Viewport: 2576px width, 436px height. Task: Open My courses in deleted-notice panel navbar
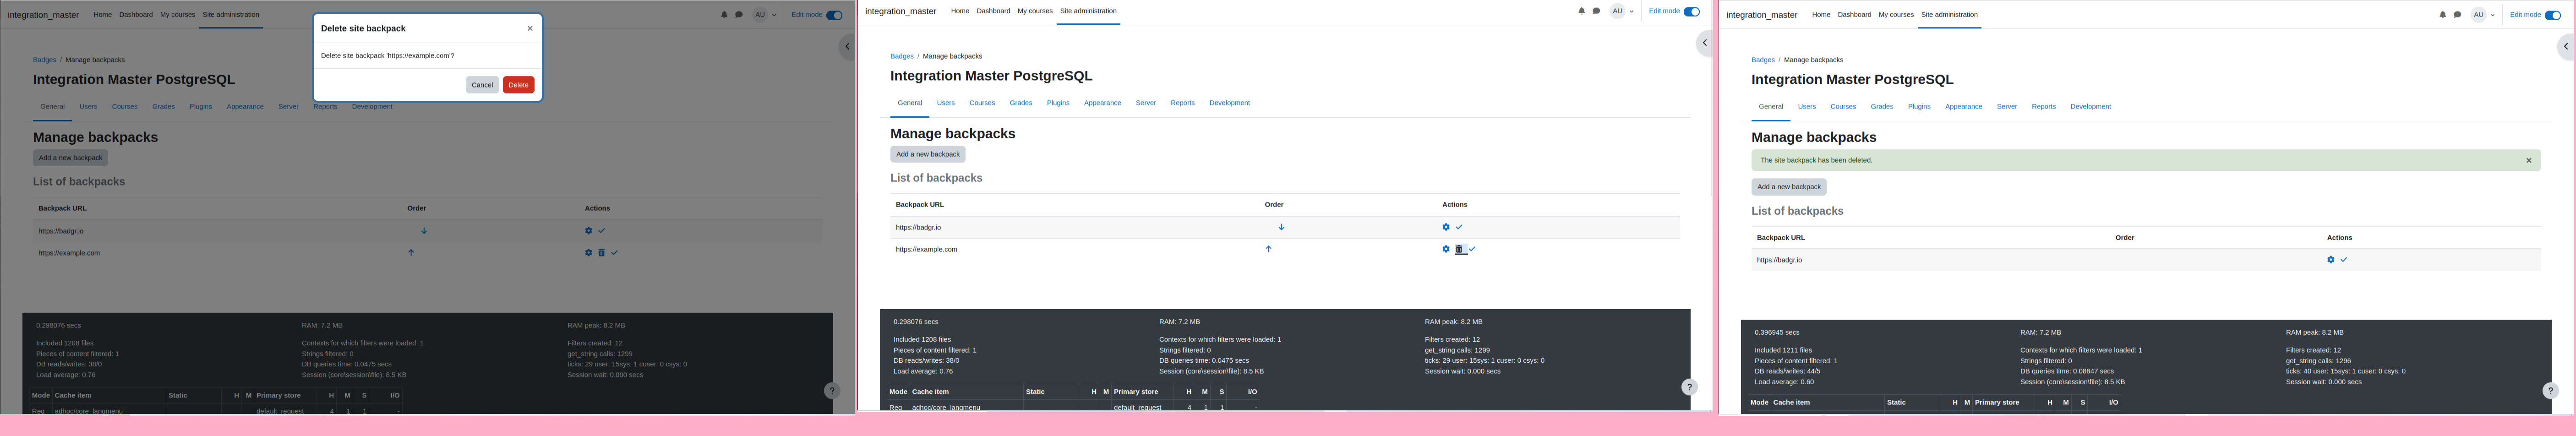[1896, 15]
